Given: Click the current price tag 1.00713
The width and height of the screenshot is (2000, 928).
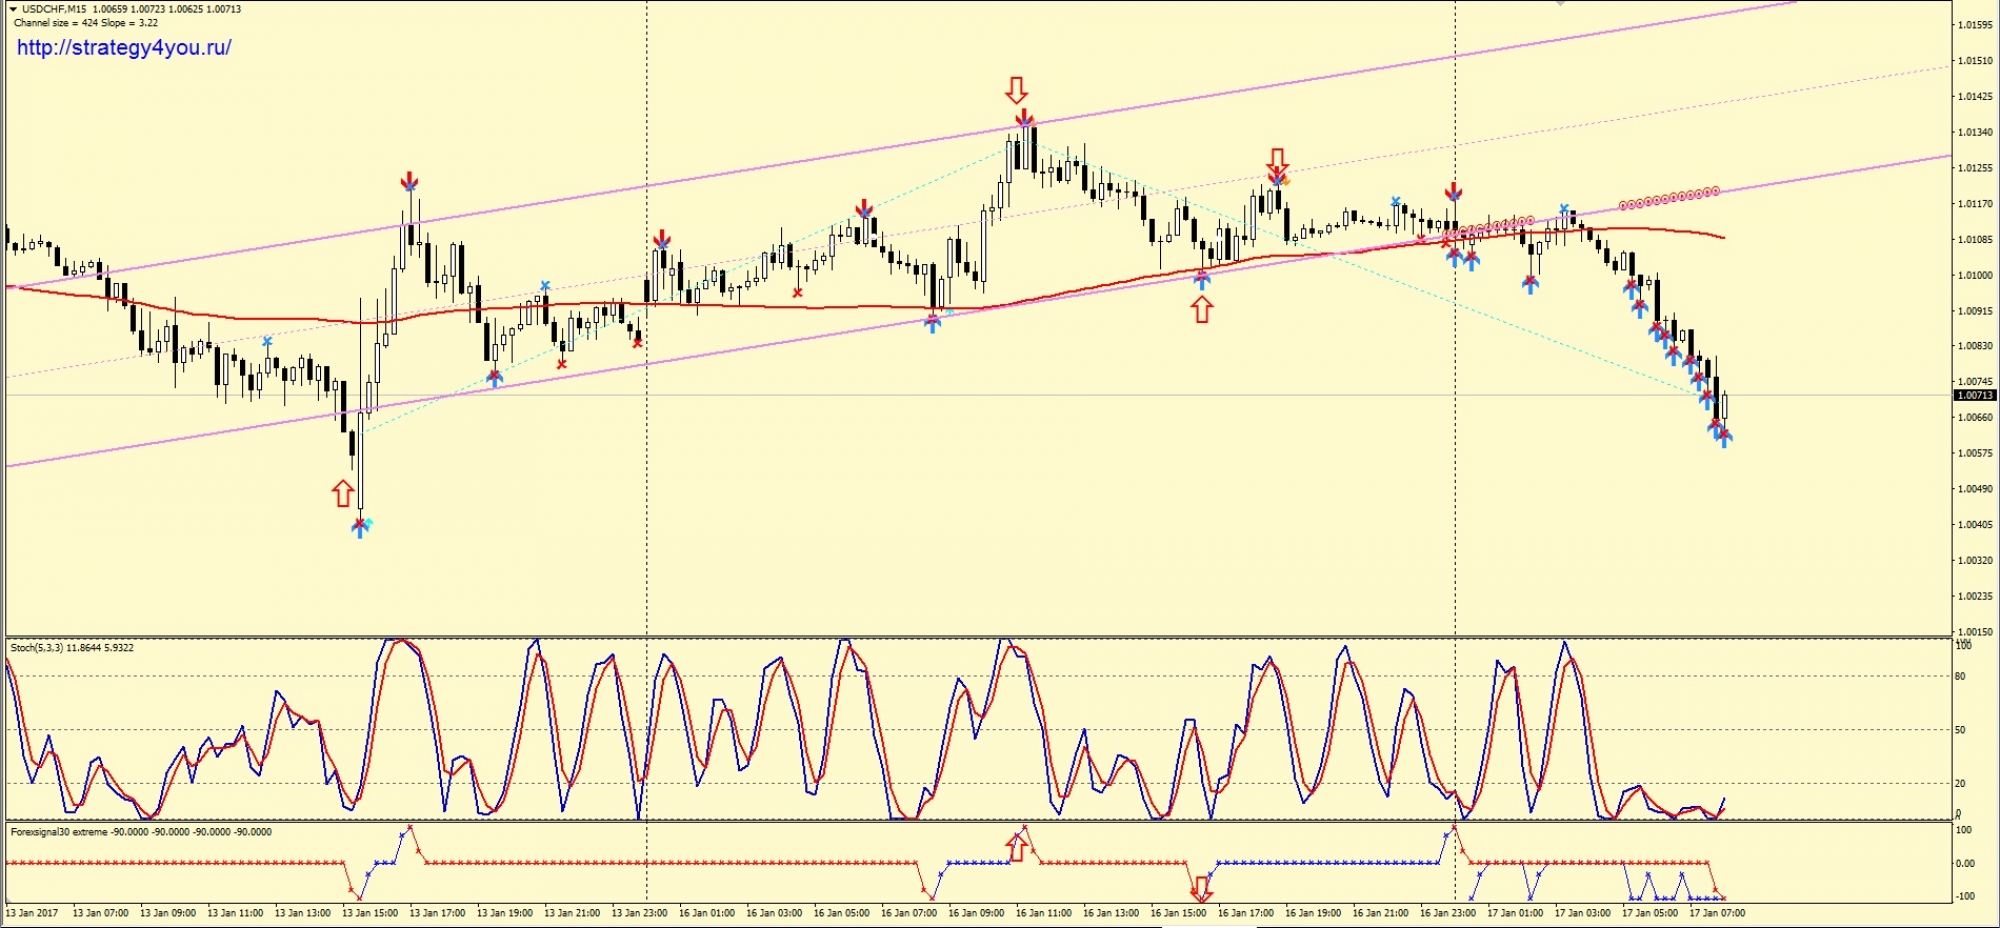Looking at the screenshot, I should (1974, 396).
